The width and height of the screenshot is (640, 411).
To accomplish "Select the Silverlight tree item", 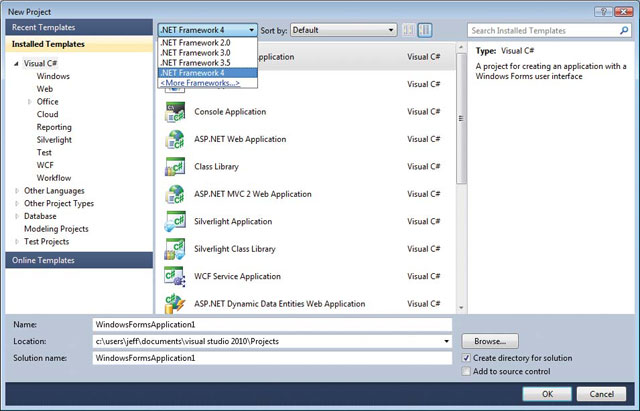I will point(54,140).
